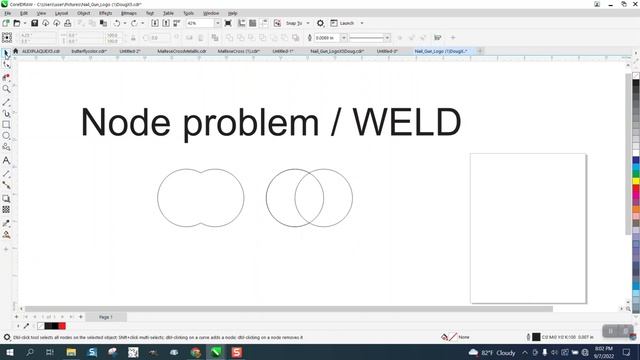The height and width of the screenshot is (360, 640).
Task: Click the outline width value field
Action: pyautogui.click(x=327, y=38)
